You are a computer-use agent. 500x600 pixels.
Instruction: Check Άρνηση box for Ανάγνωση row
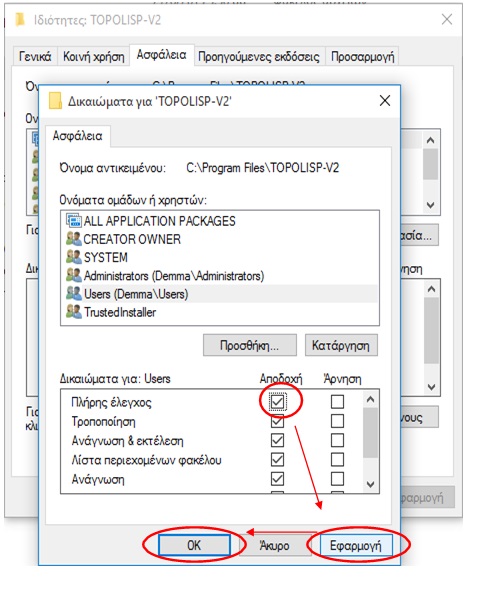337,479
